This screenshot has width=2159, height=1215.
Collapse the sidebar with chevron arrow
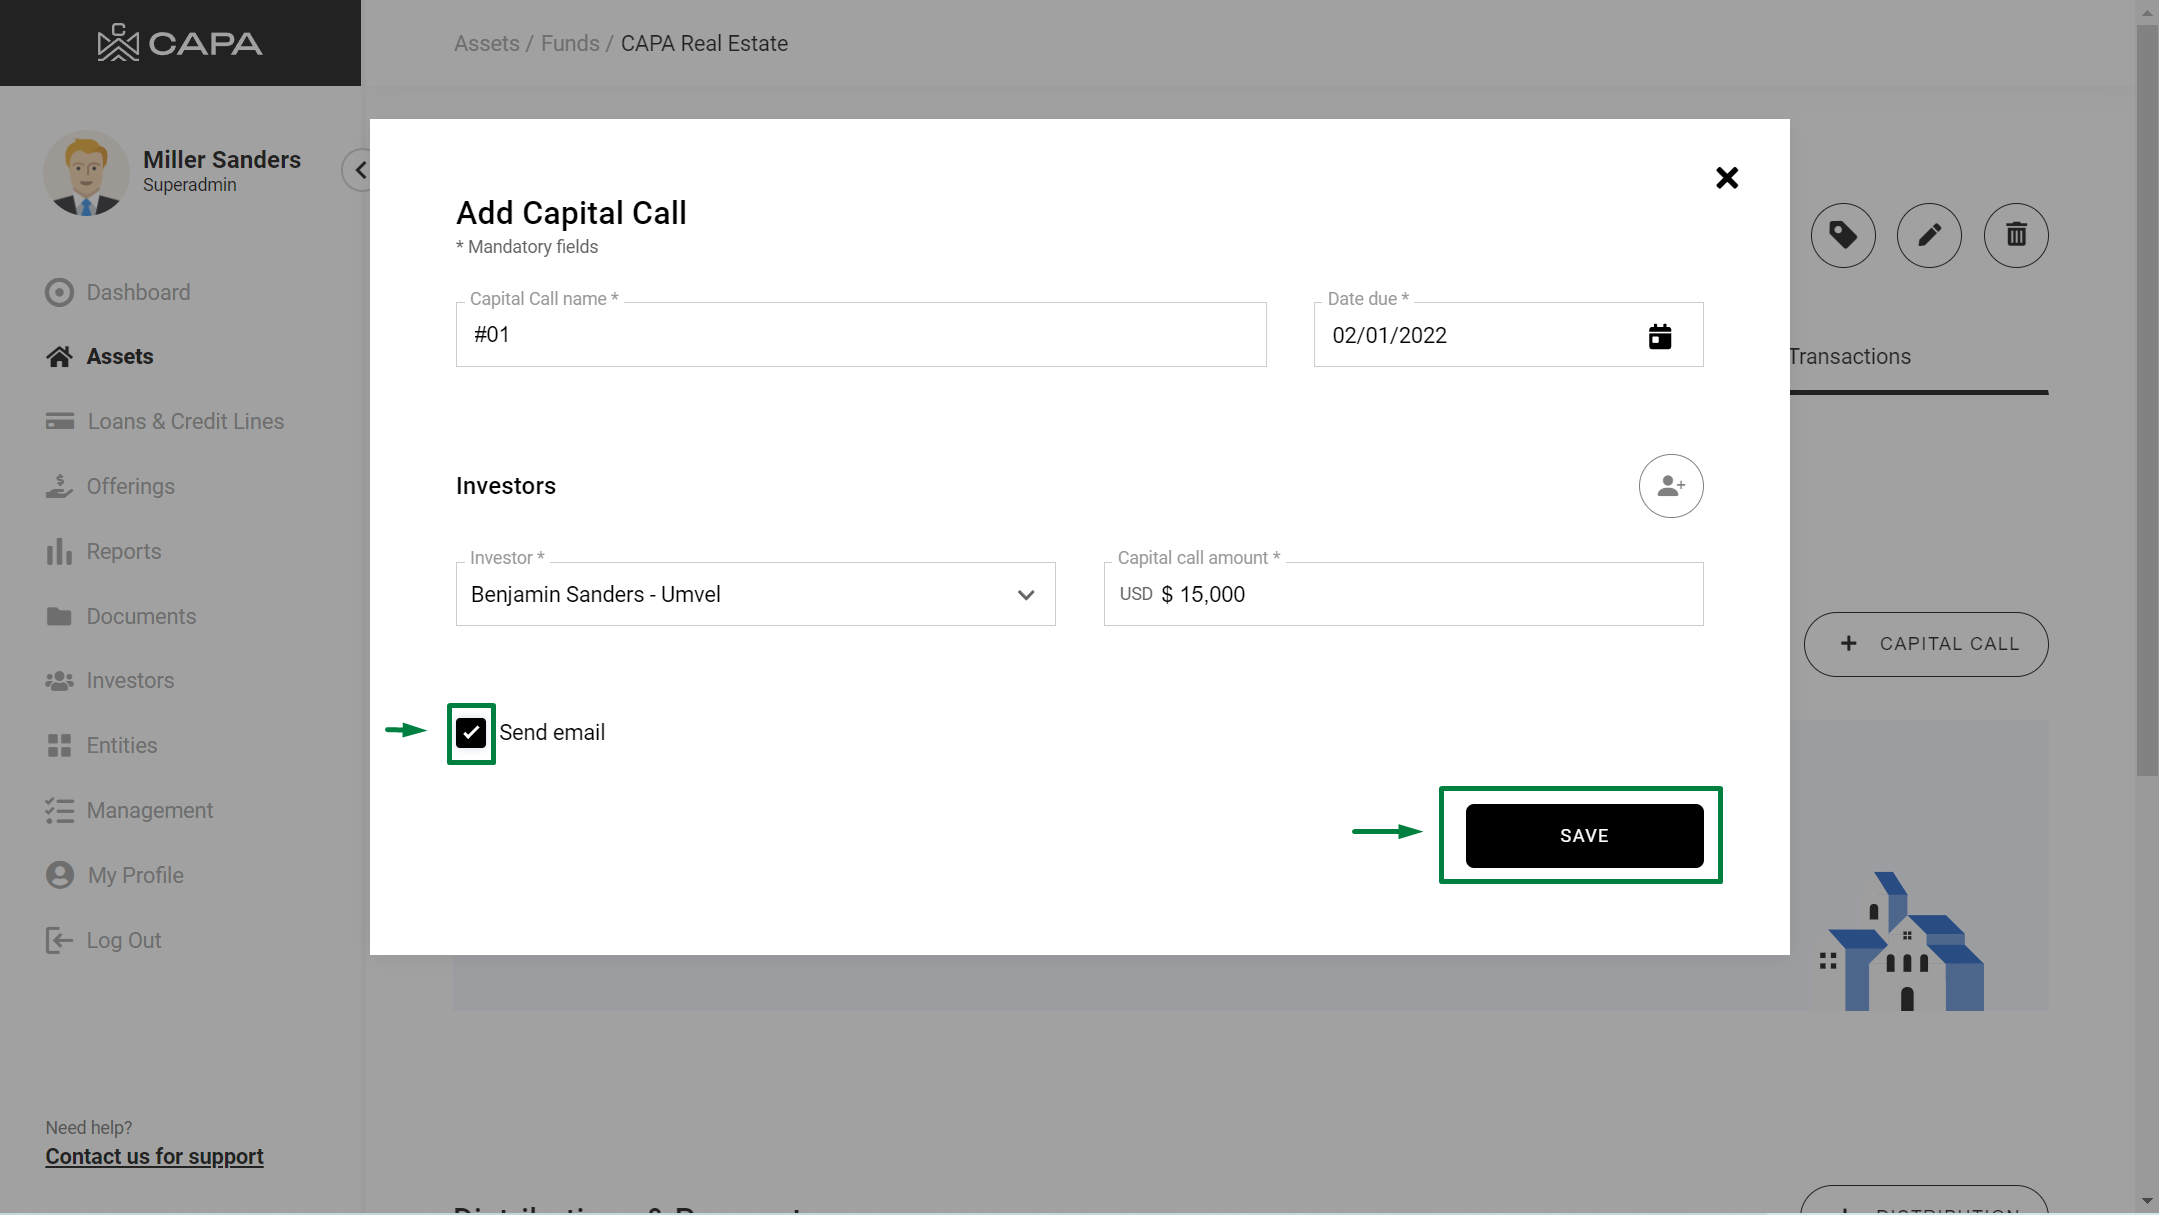click(359, 170)
